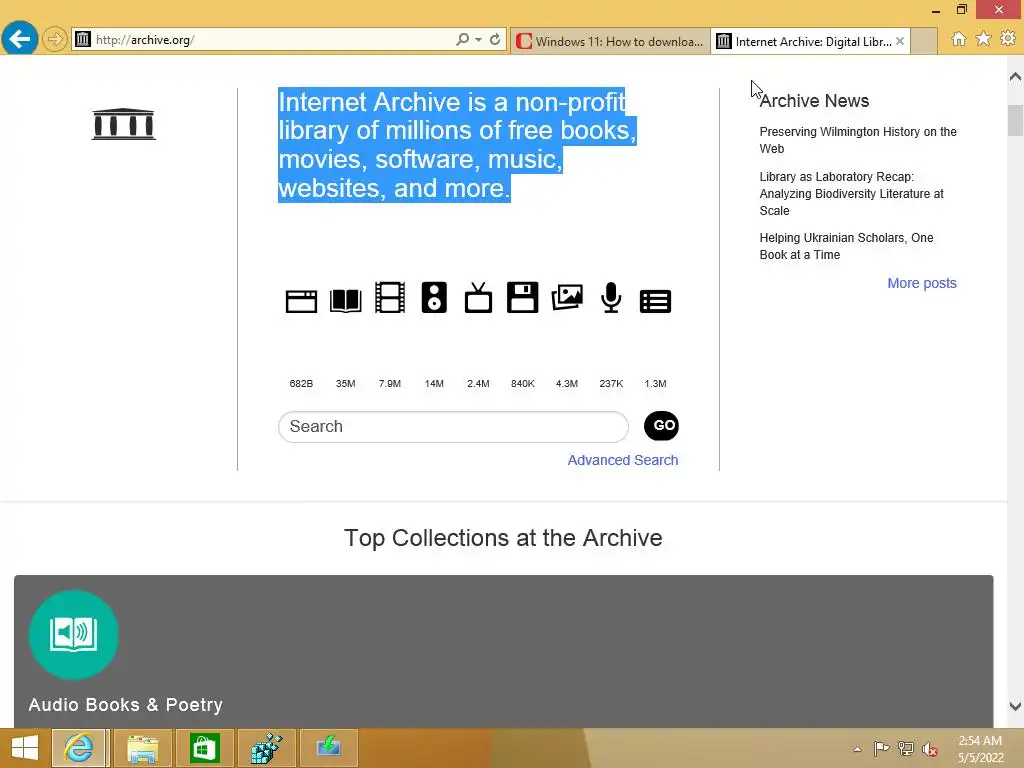Open the download-arrow app on taskbar

coord(328,748)
